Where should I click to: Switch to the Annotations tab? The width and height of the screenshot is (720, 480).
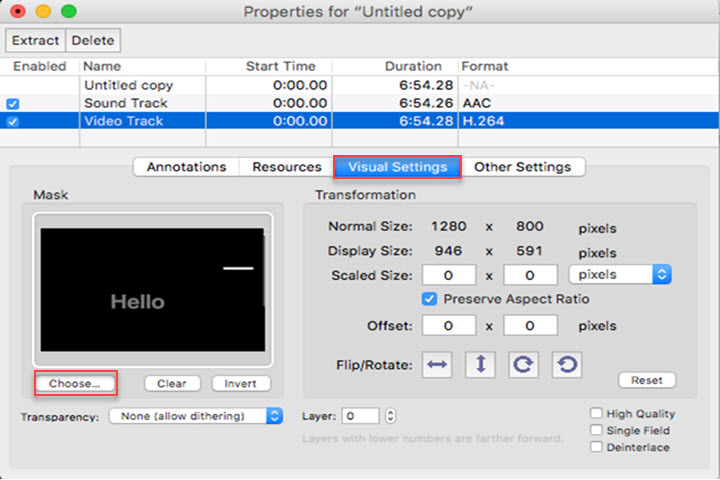187,167
